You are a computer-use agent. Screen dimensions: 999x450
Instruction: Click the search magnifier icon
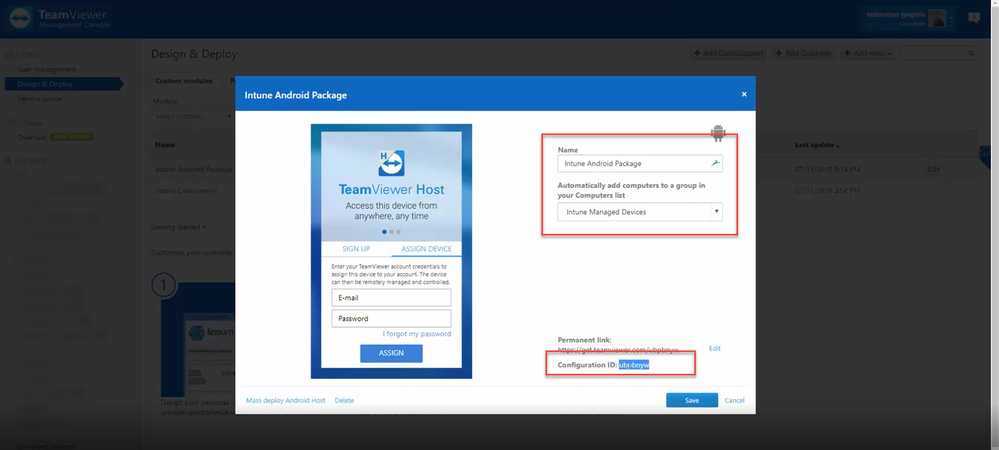[971, 54]
